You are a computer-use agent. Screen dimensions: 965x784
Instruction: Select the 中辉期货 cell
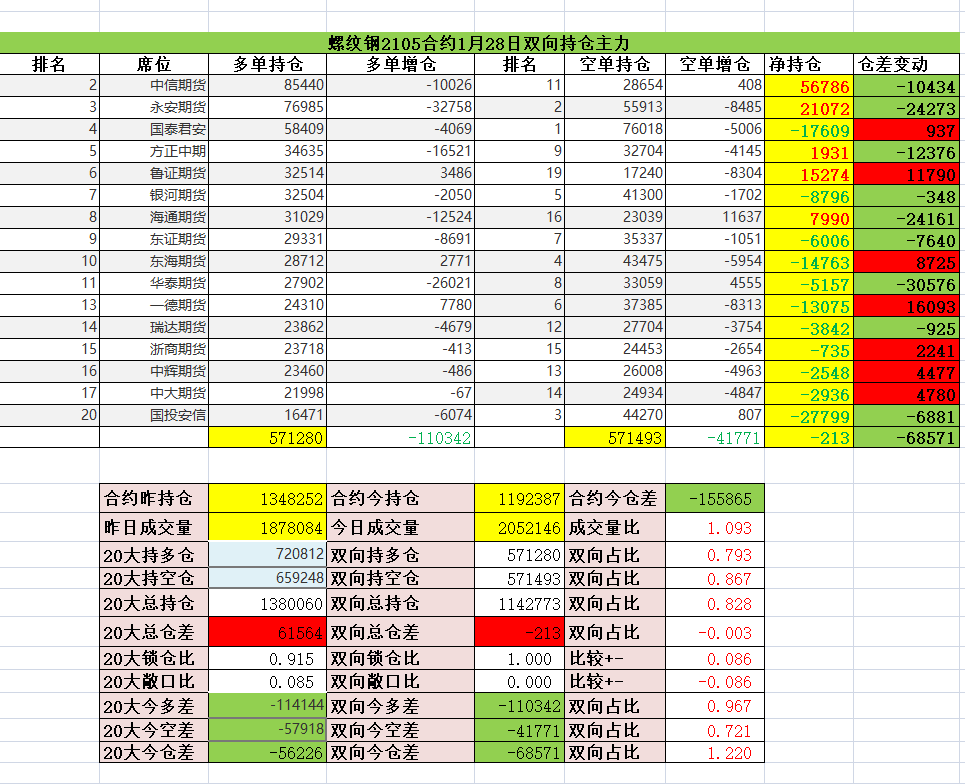(x=154, y=371)
